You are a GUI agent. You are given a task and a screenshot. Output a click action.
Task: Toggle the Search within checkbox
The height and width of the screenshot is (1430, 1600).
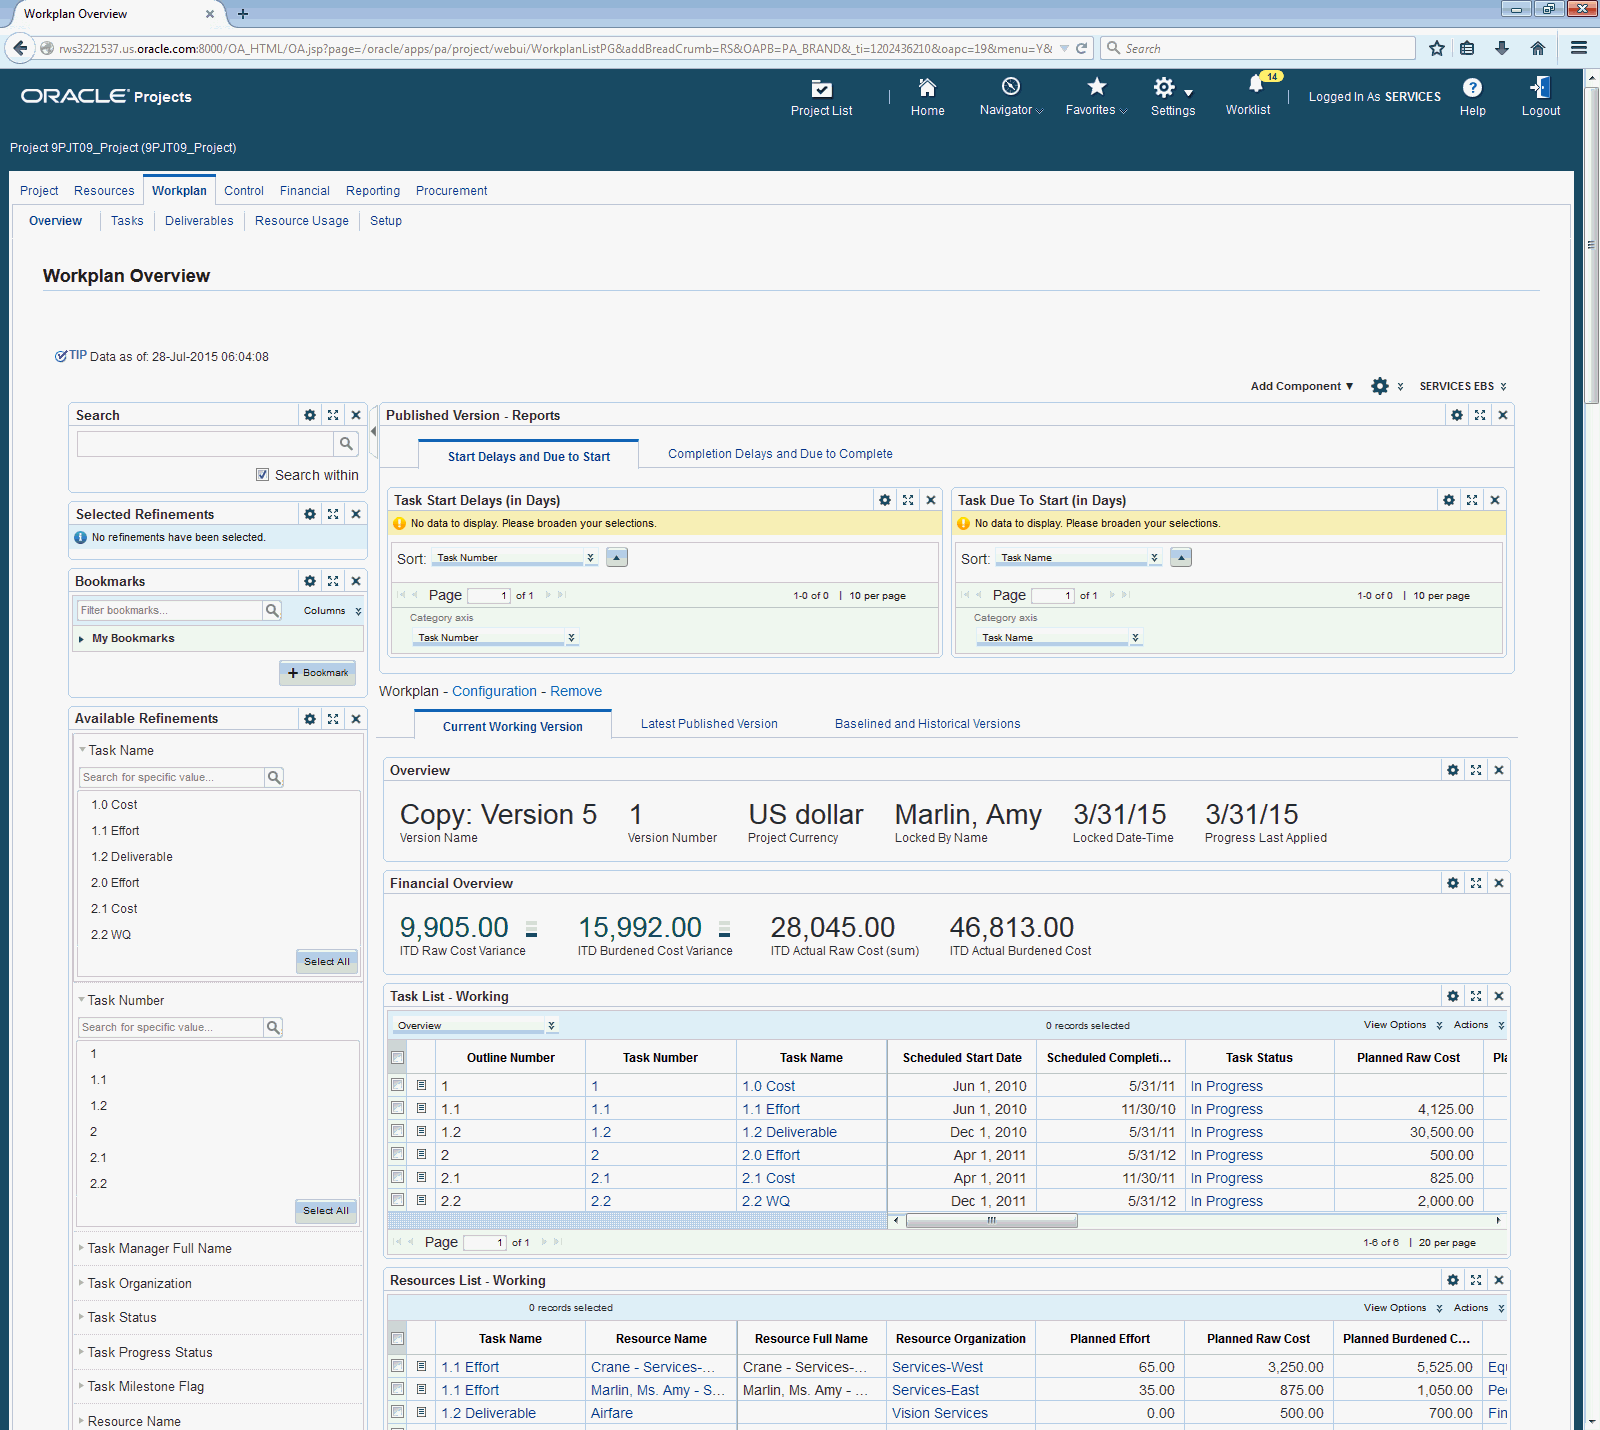262,475
